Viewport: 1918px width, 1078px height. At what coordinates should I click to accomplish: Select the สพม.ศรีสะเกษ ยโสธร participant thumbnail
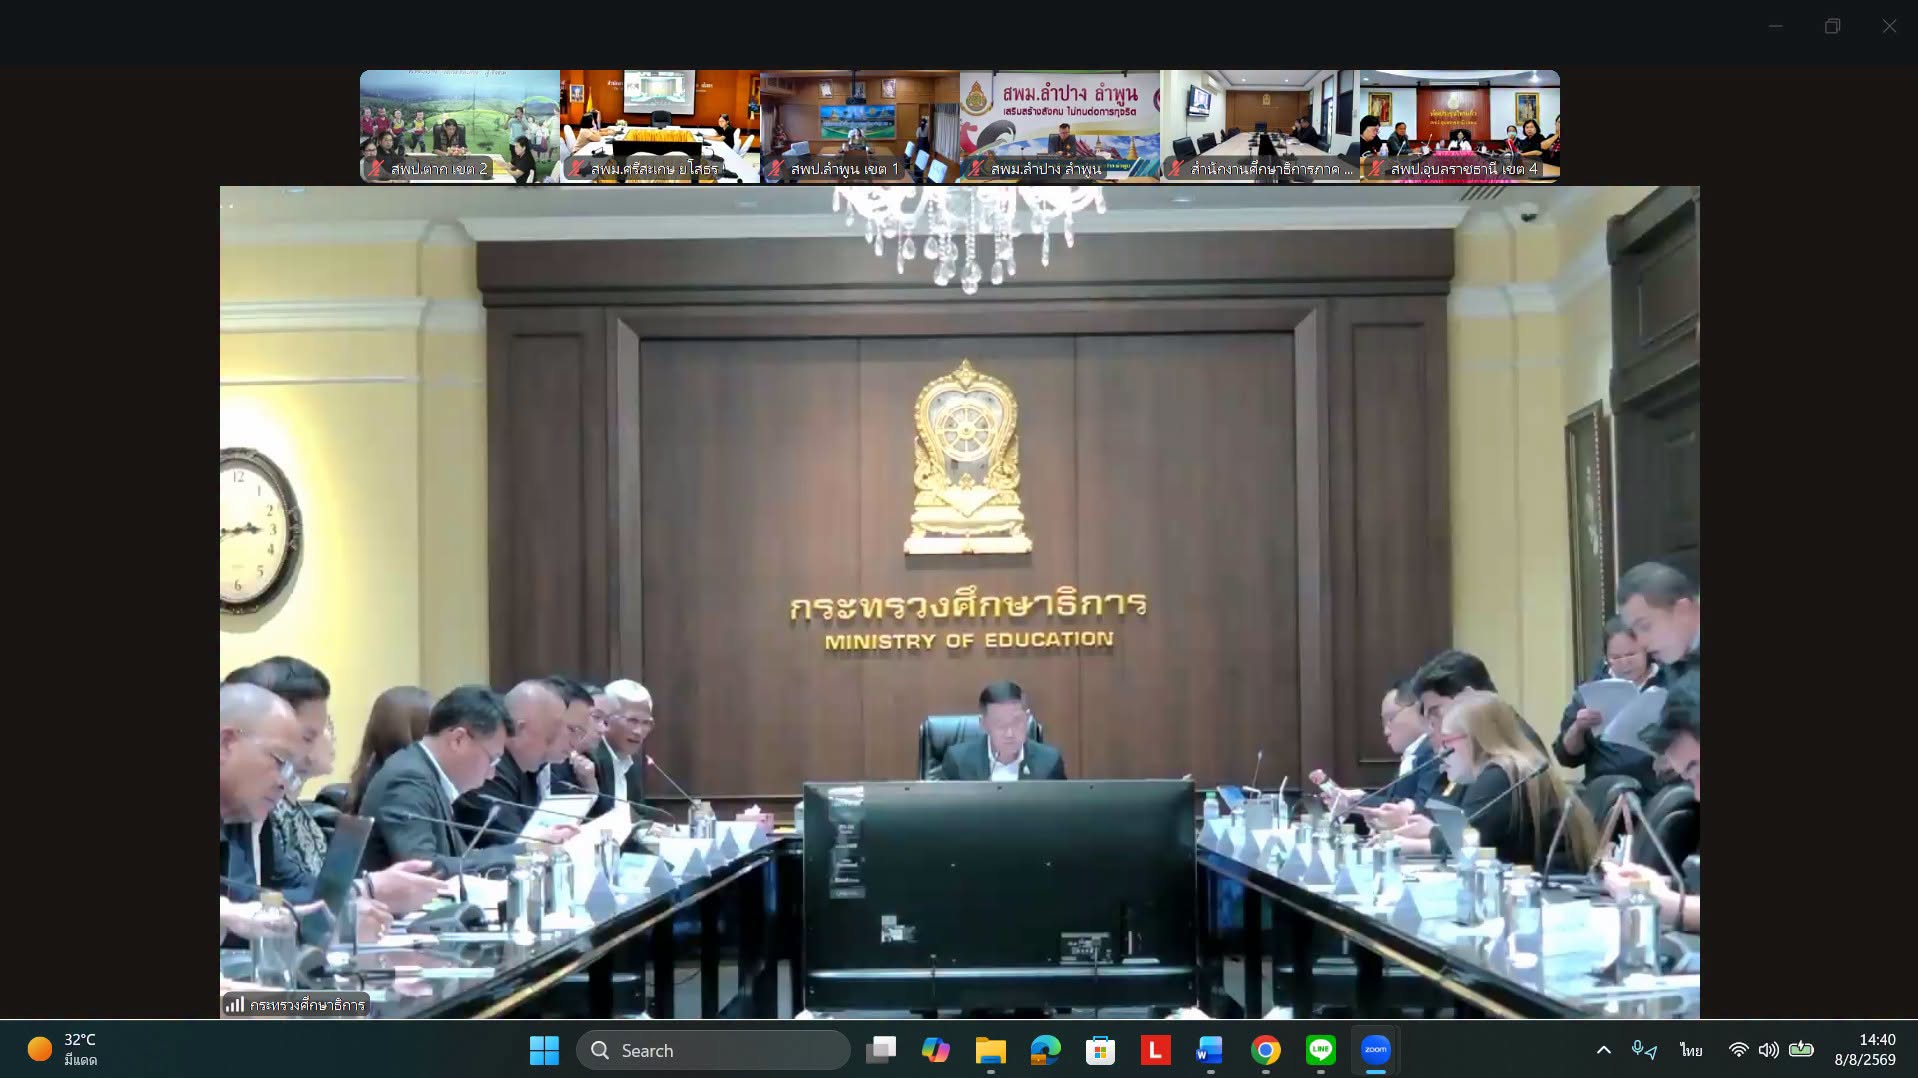660,126
